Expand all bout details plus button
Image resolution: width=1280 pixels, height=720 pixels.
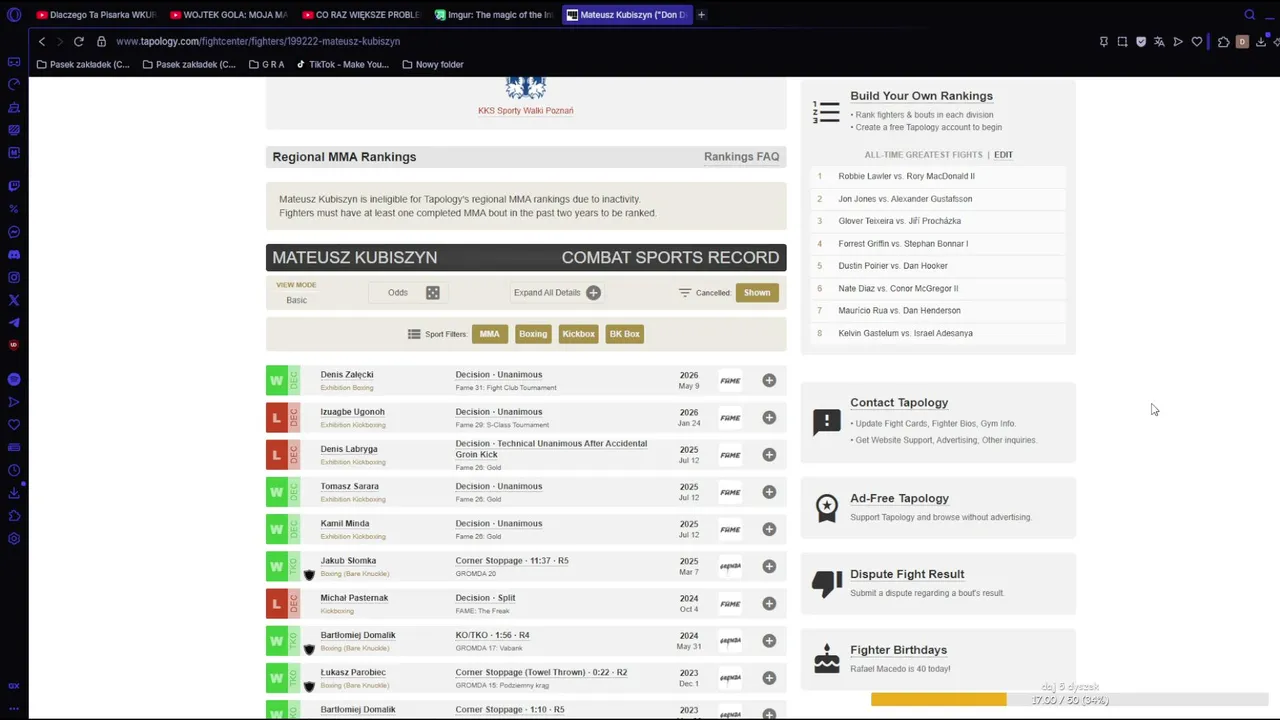click(593, 293)
